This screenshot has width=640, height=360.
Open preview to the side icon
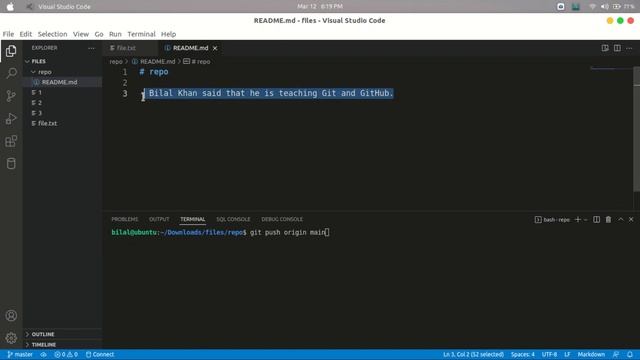click(x=605, y=48)
